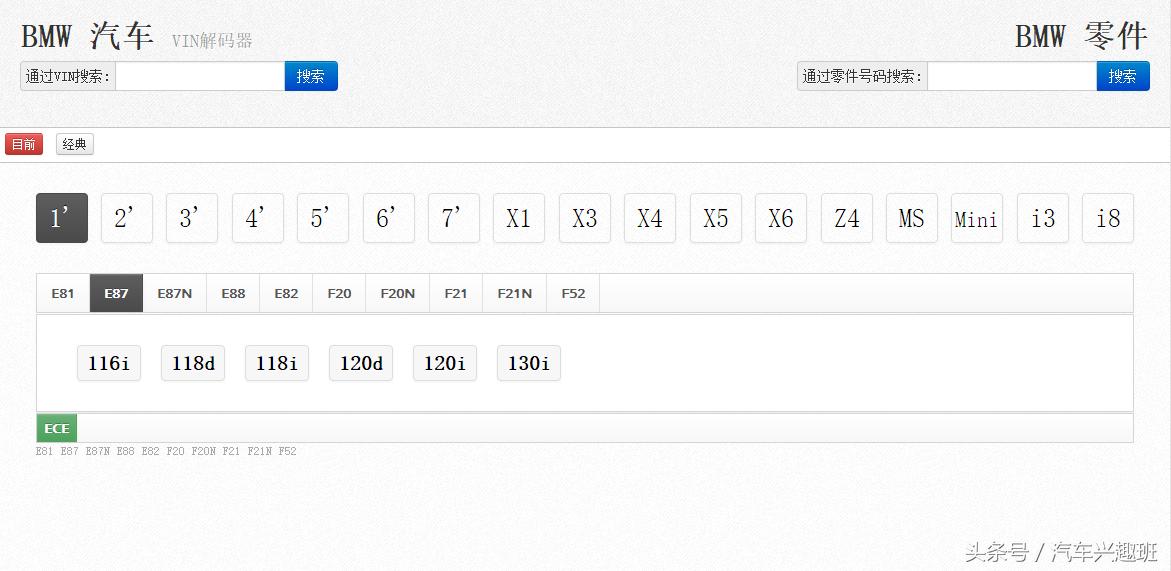1171x571 pixels.
Task: Pick the 118i model button
Action: tap(277, 363)
